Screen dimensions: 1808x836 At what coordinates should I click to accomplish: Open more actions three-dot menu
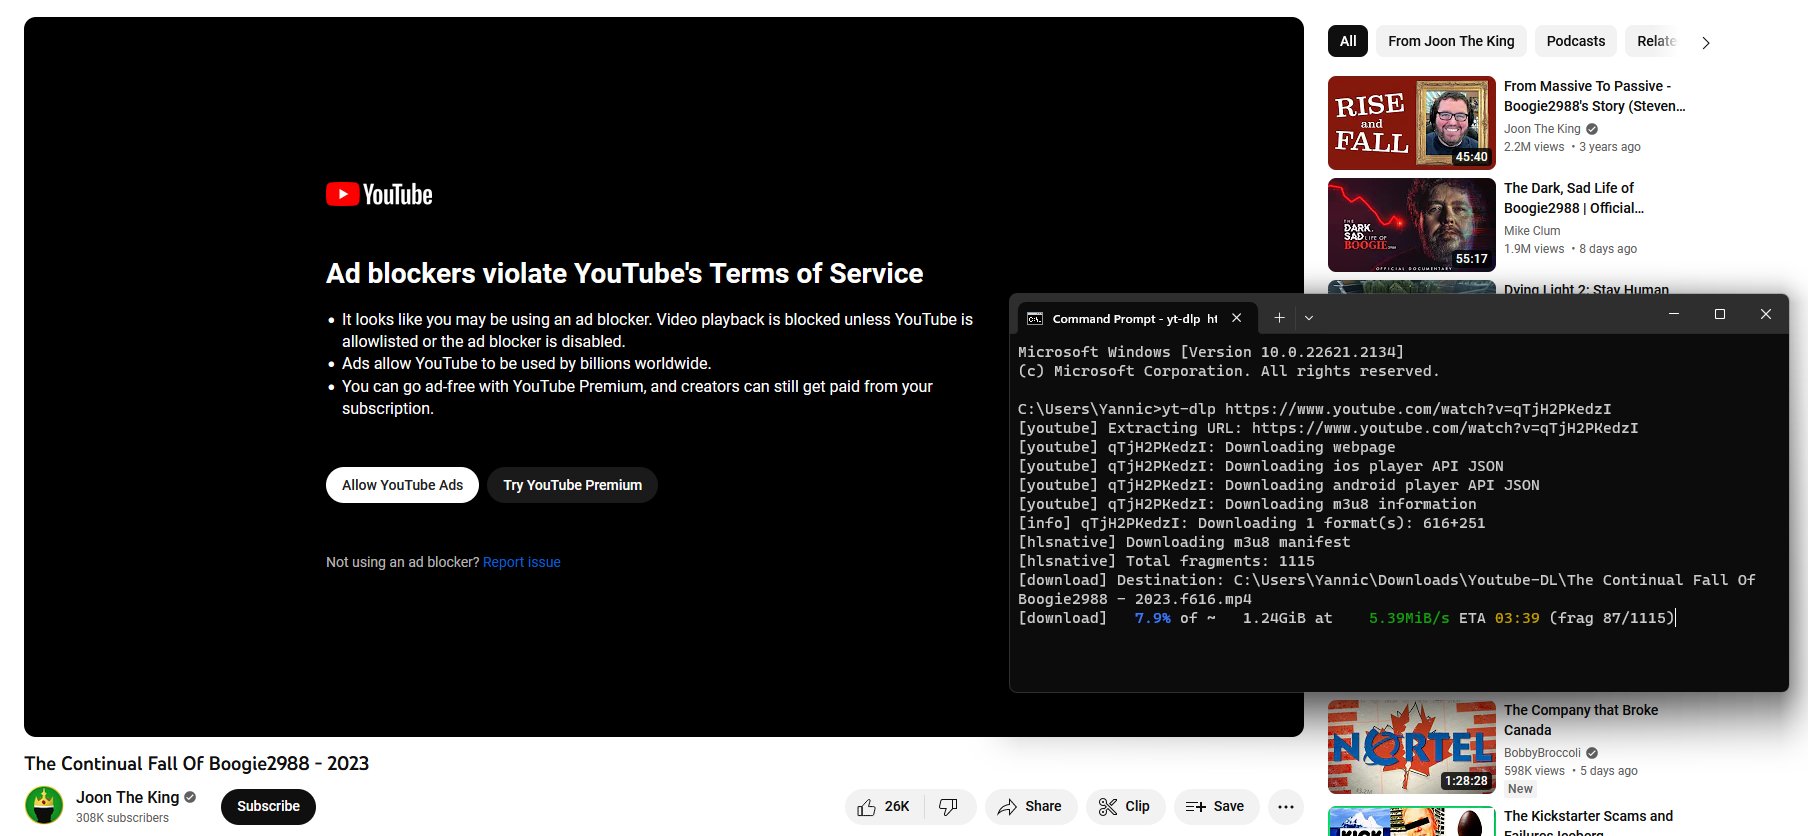pos(1286,806)
